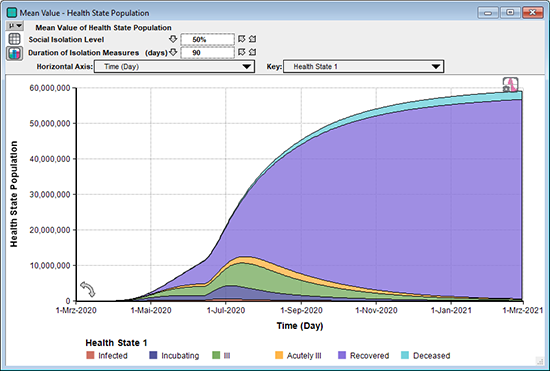Close the Mean Value window

(532, 13)
